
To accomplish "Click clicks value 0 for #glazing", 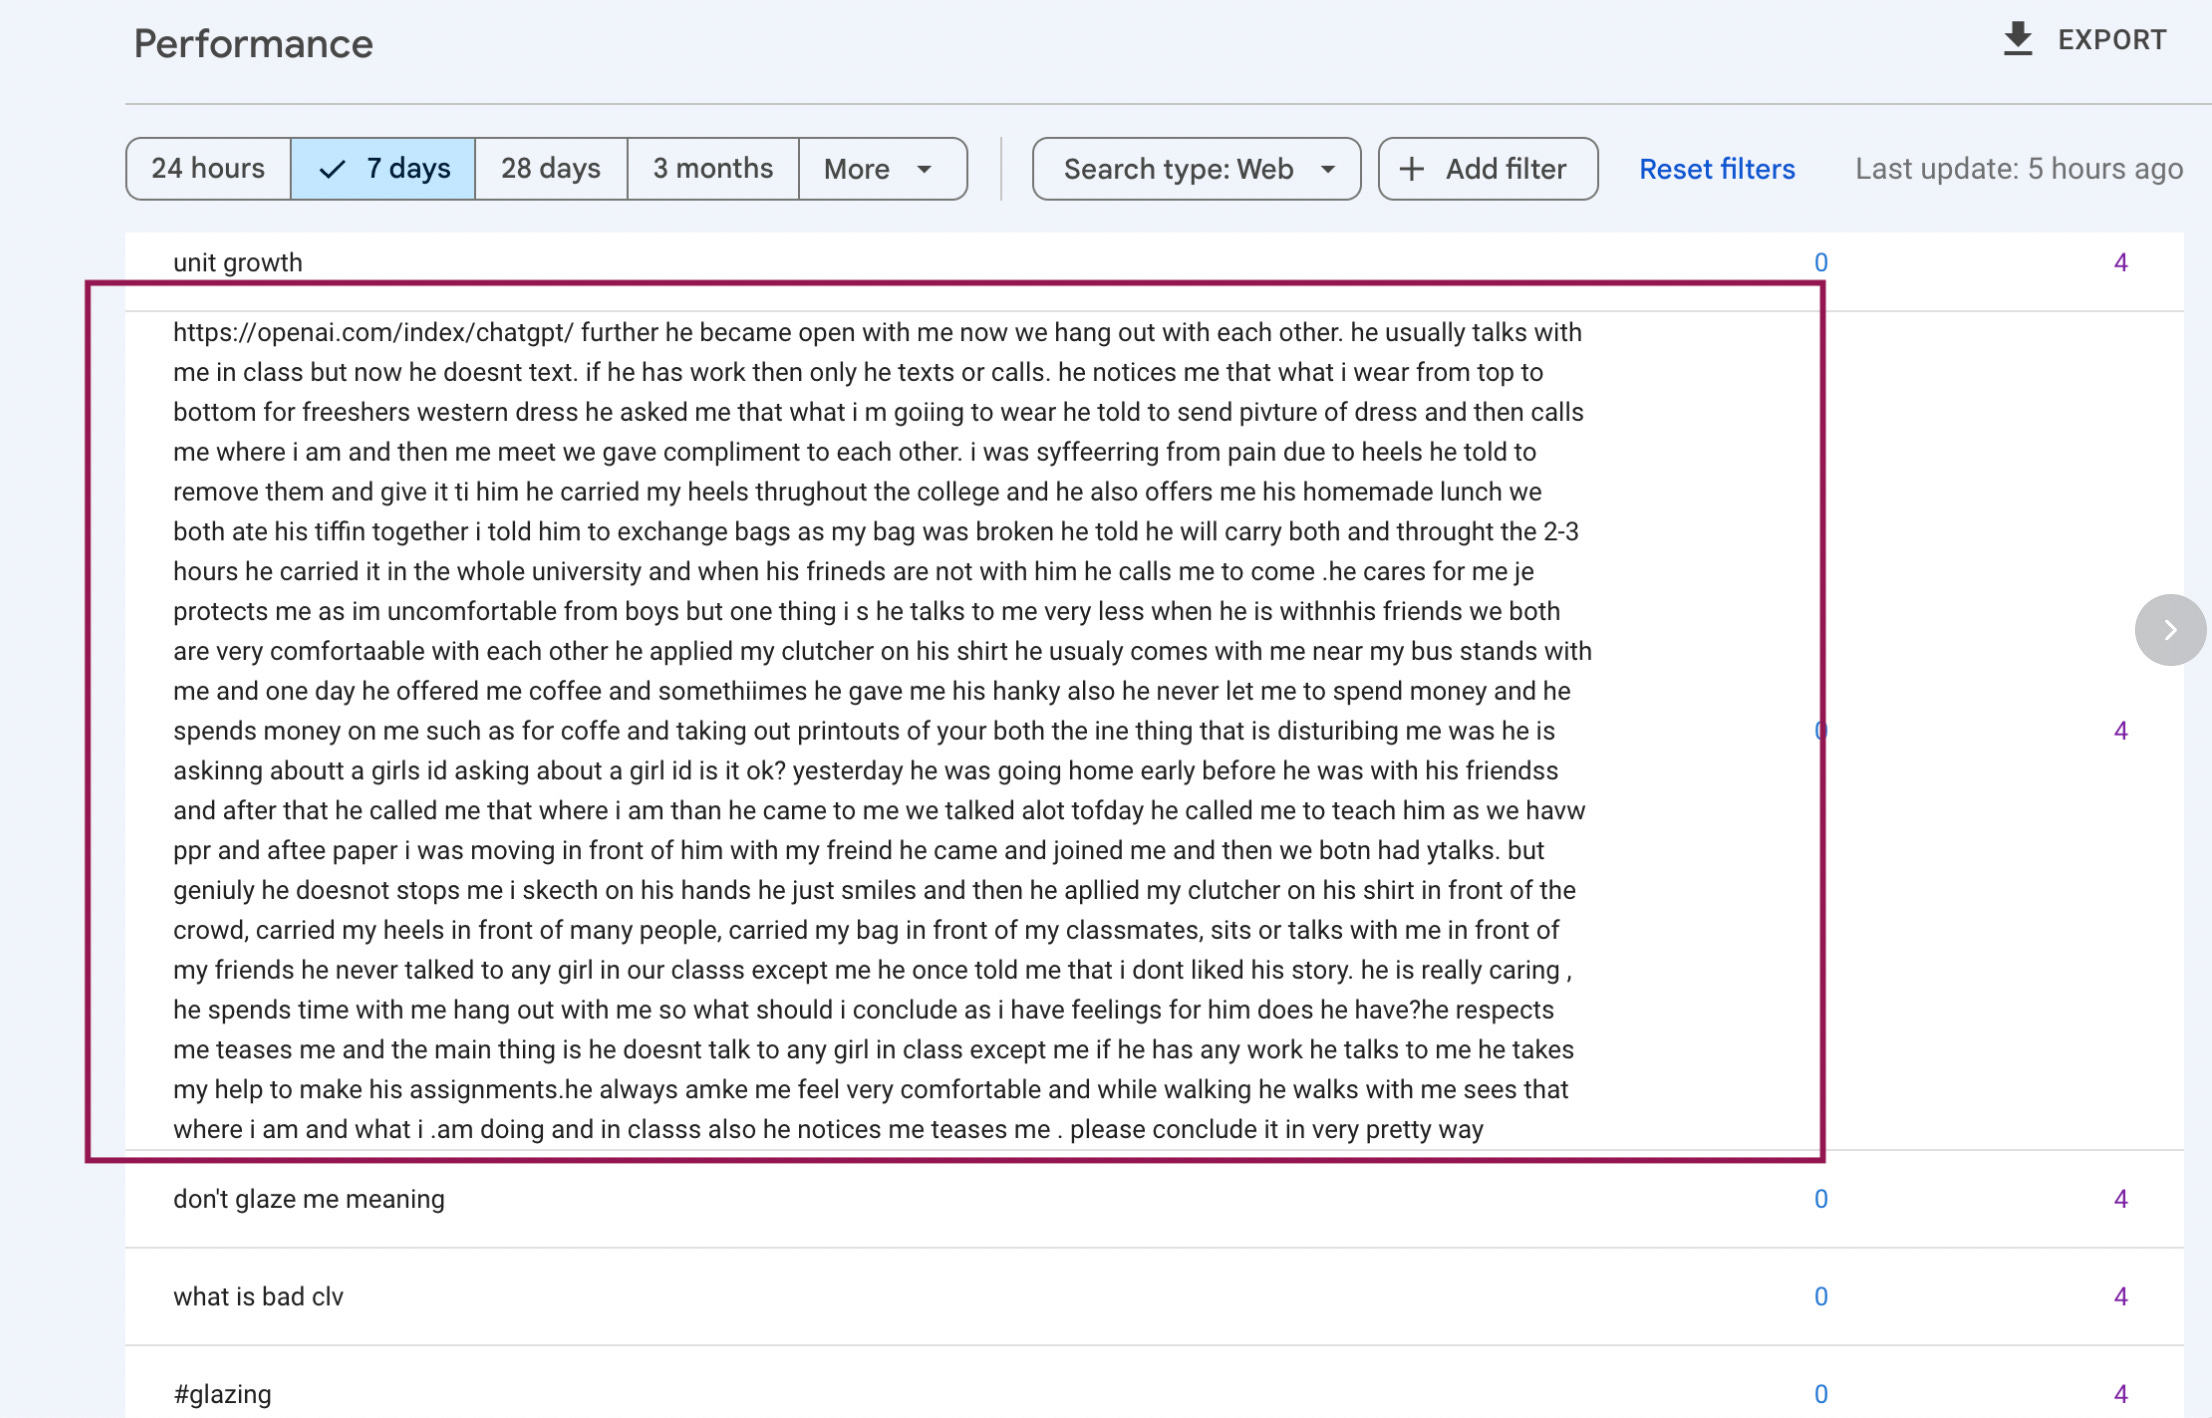I will (x=1820, y=1394).
